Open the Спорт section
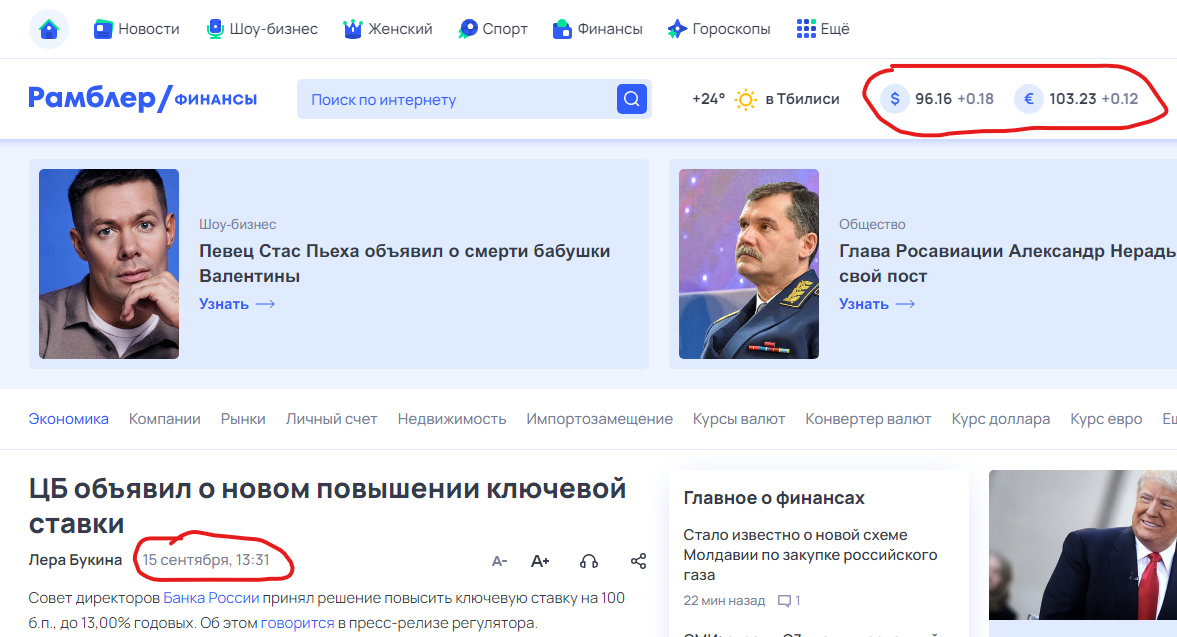Screen dimensions: 1177x637 493,29
